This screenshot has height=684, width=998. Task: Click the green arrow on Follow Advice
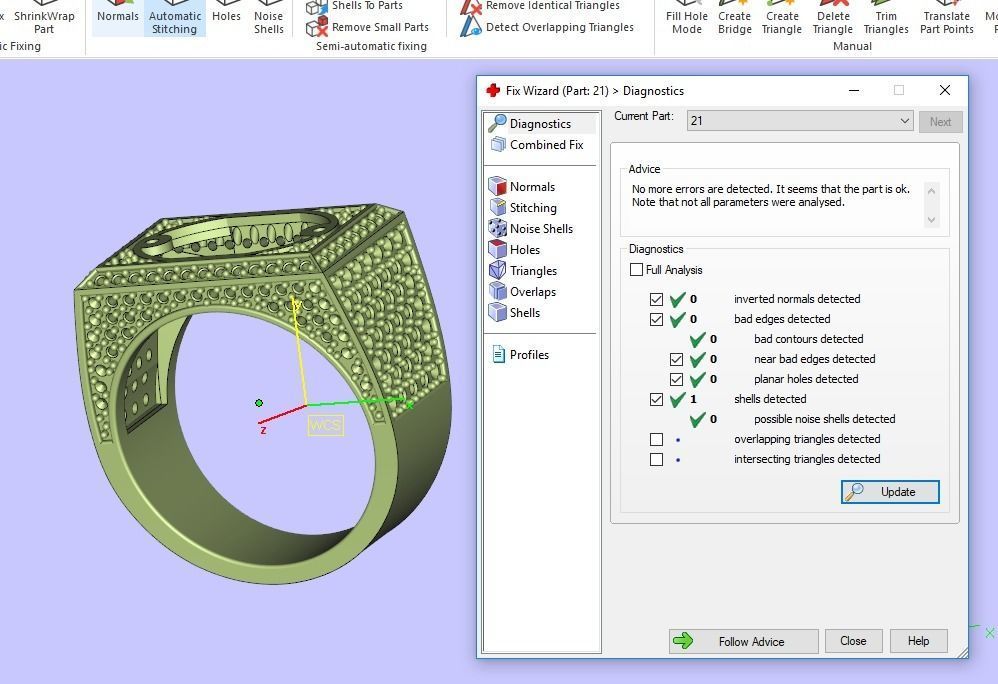pos(683,641)
